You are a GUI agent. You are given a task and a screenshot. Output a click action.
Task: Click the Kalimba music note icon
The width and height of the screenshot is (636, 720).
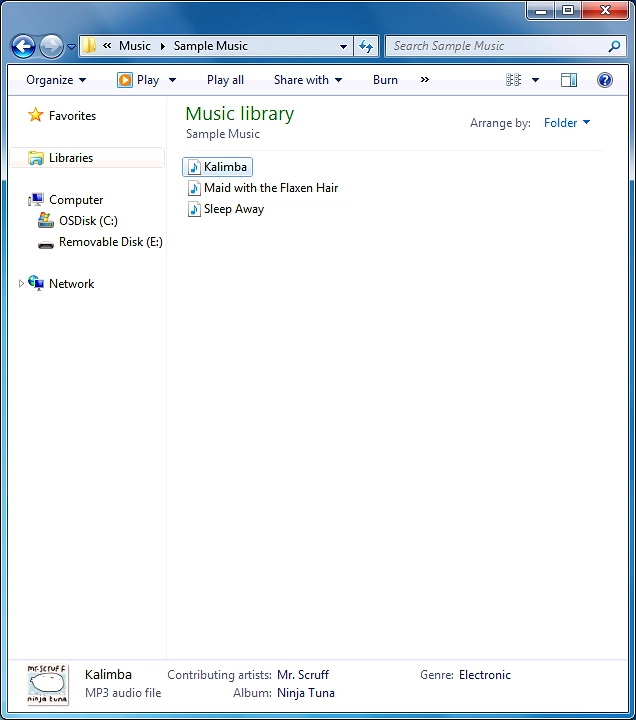click(x=194, y=167)
